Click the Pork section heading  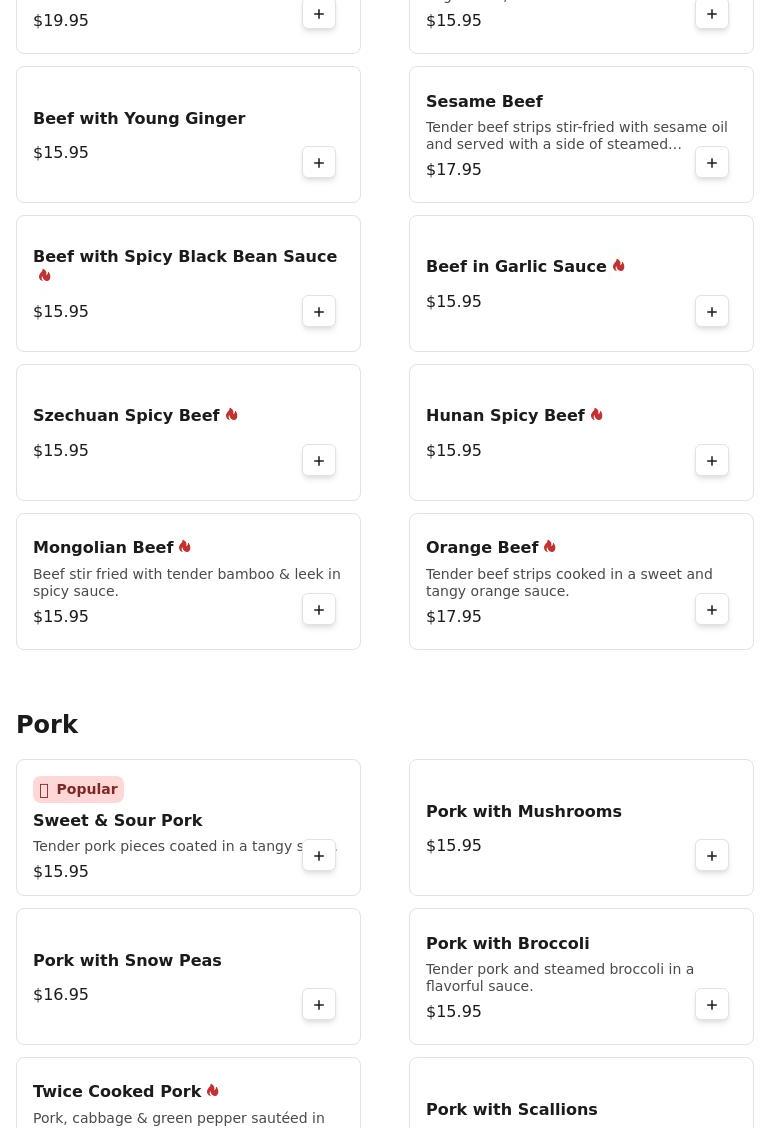pos(47,725)
